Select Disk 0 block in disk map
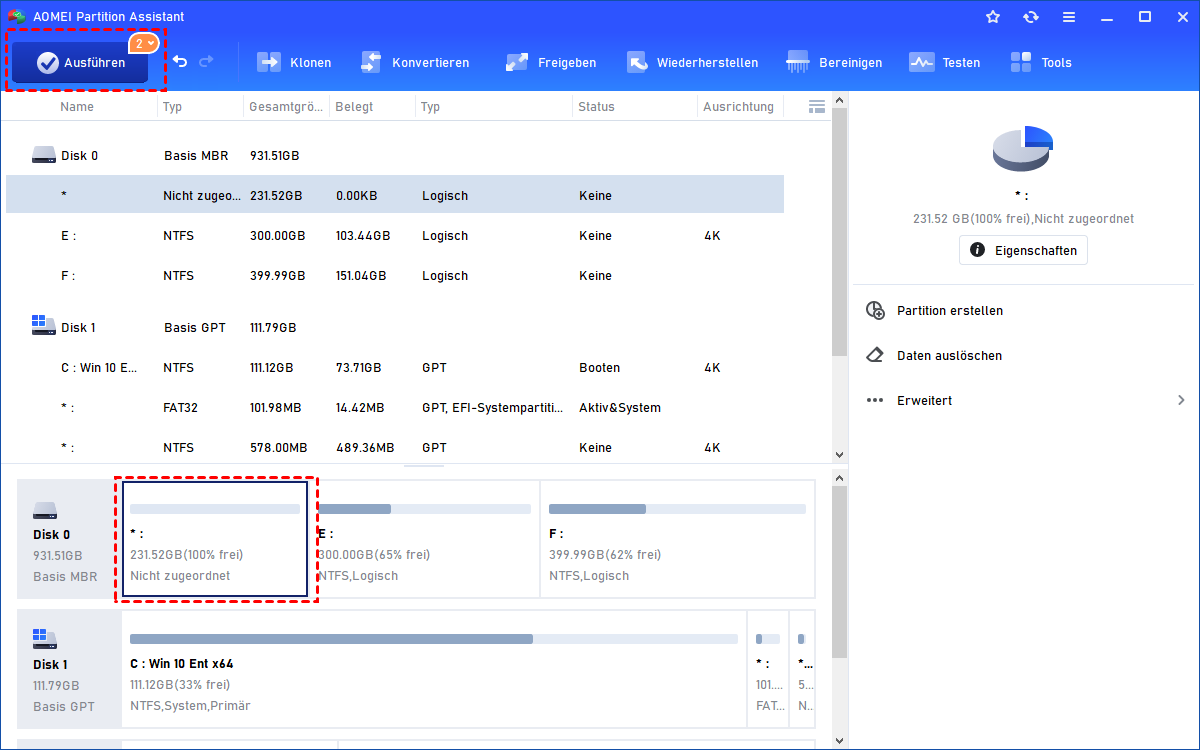The height and width of the screenshot is (750, 1200). pyautogui.click(x=69, y=540)
